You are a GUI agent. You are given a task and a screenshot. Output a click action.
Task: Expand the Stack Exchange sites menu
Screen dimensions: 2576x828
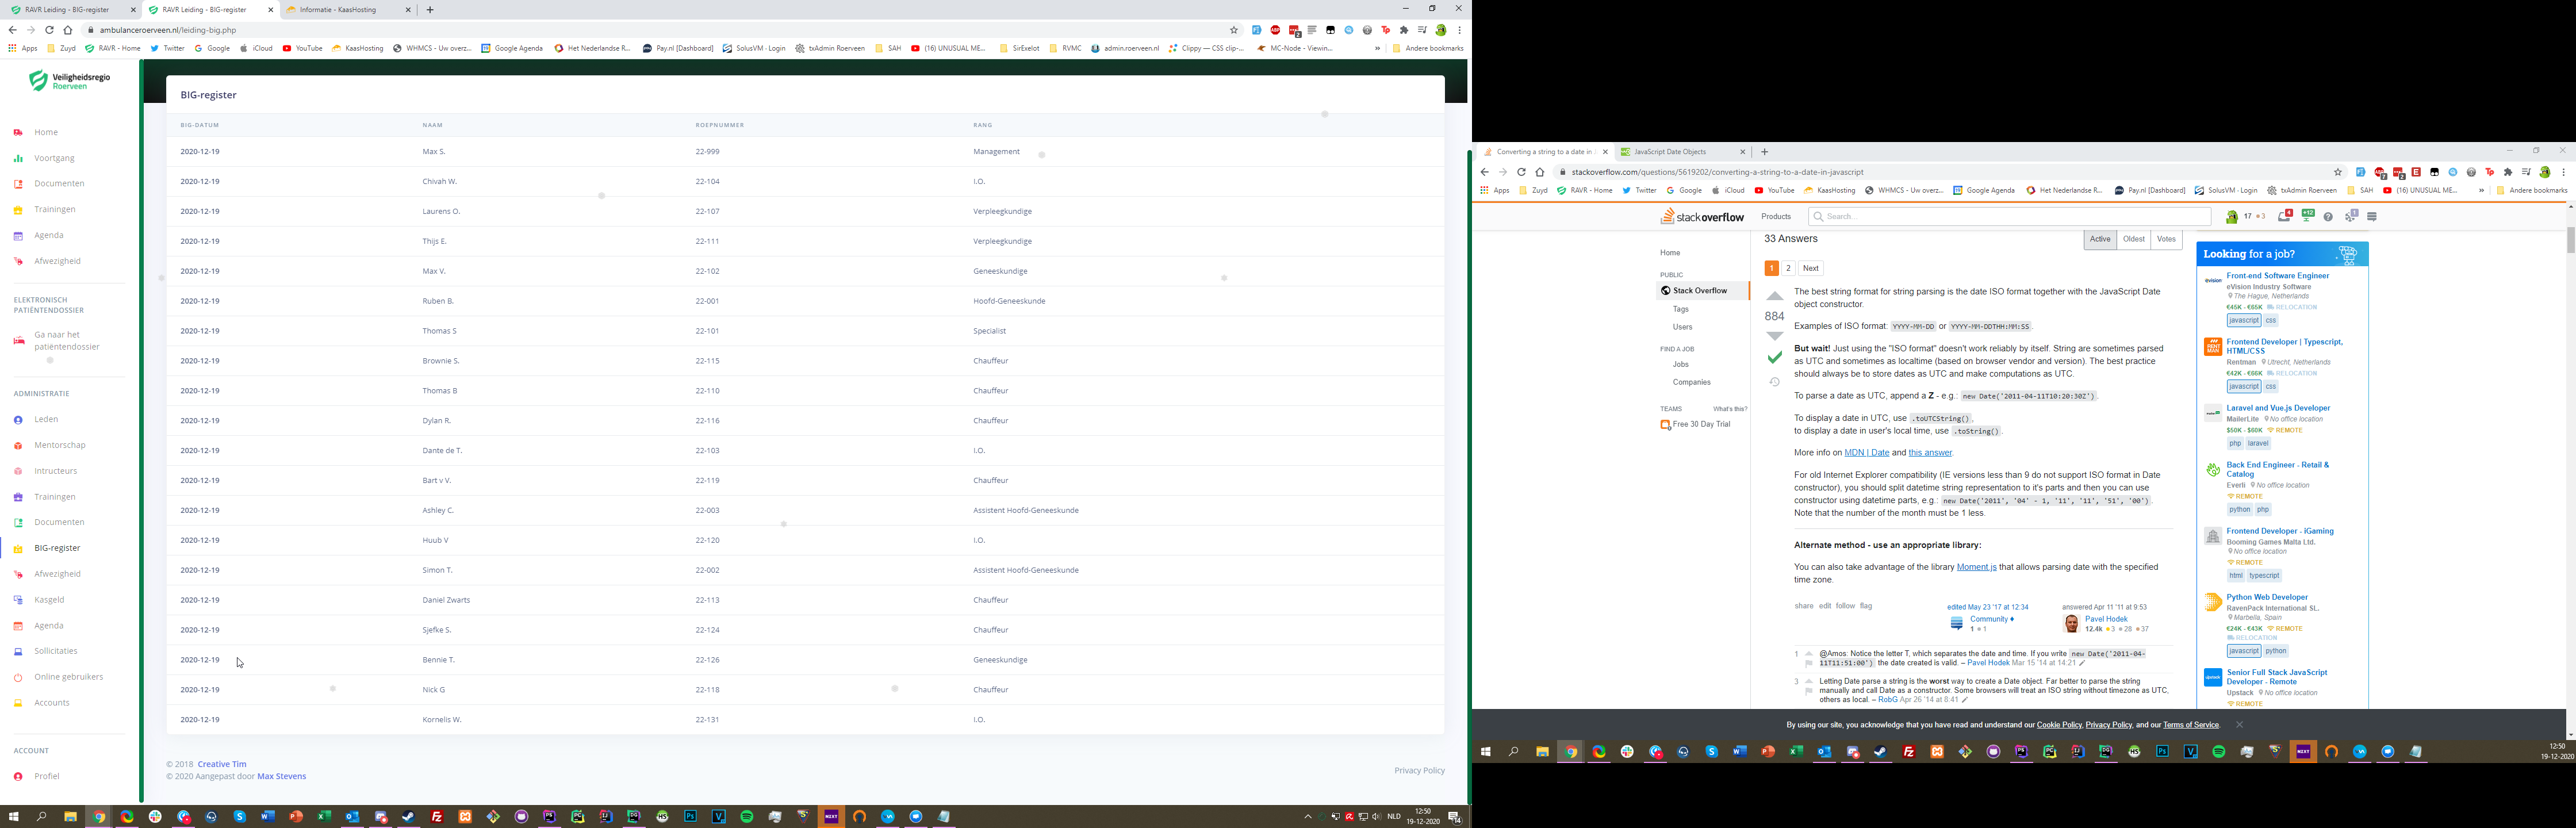click(x=2372, y=217)
